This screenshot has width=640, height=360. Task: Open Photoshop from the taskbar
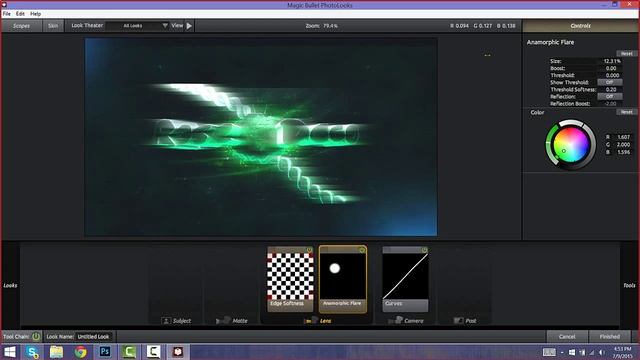(x=104, y=352)
